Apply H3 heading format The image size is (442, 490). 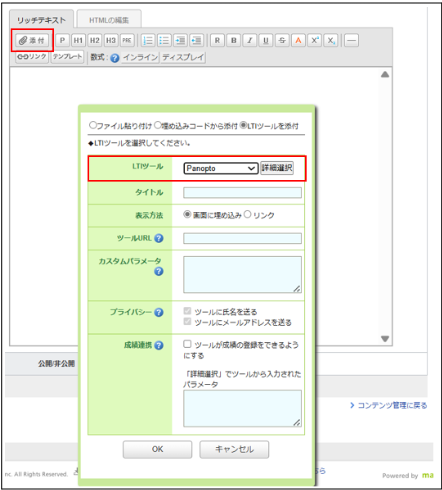[x=111, y=40]
